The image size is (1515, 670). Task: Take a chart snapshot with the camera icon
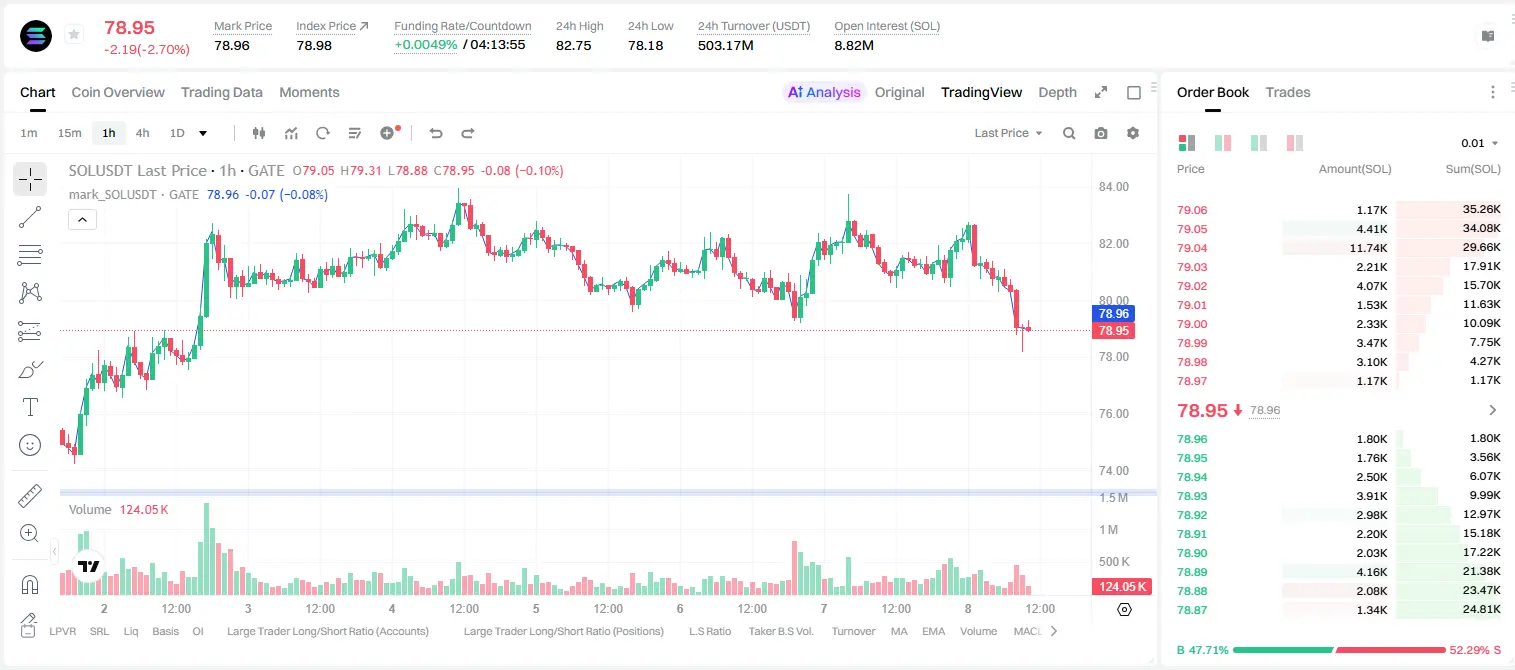click(x=1101, y=133)
